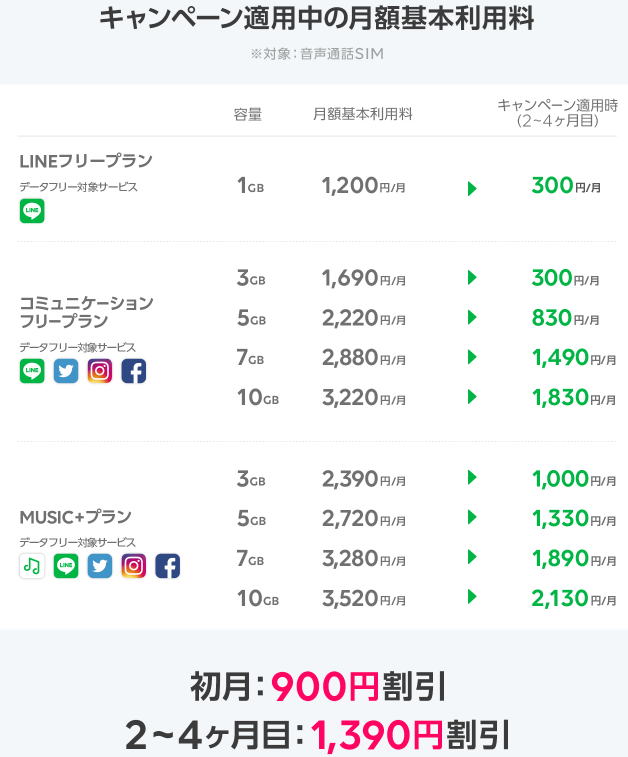Click the green arrow next to 2,880円/月
The height and width of the screenshot is (757, 628).
(472, 358)
